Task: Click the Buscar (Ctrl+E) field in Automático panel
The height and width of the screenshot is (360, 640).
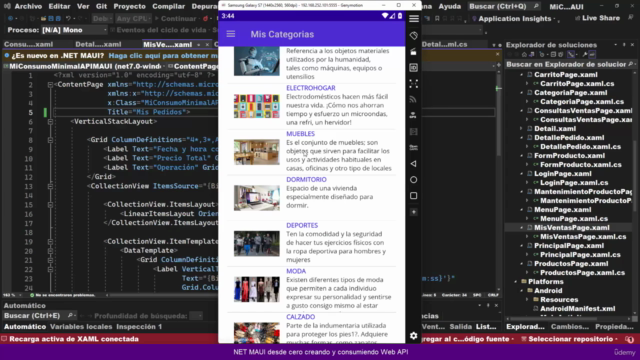Action: 40,316
